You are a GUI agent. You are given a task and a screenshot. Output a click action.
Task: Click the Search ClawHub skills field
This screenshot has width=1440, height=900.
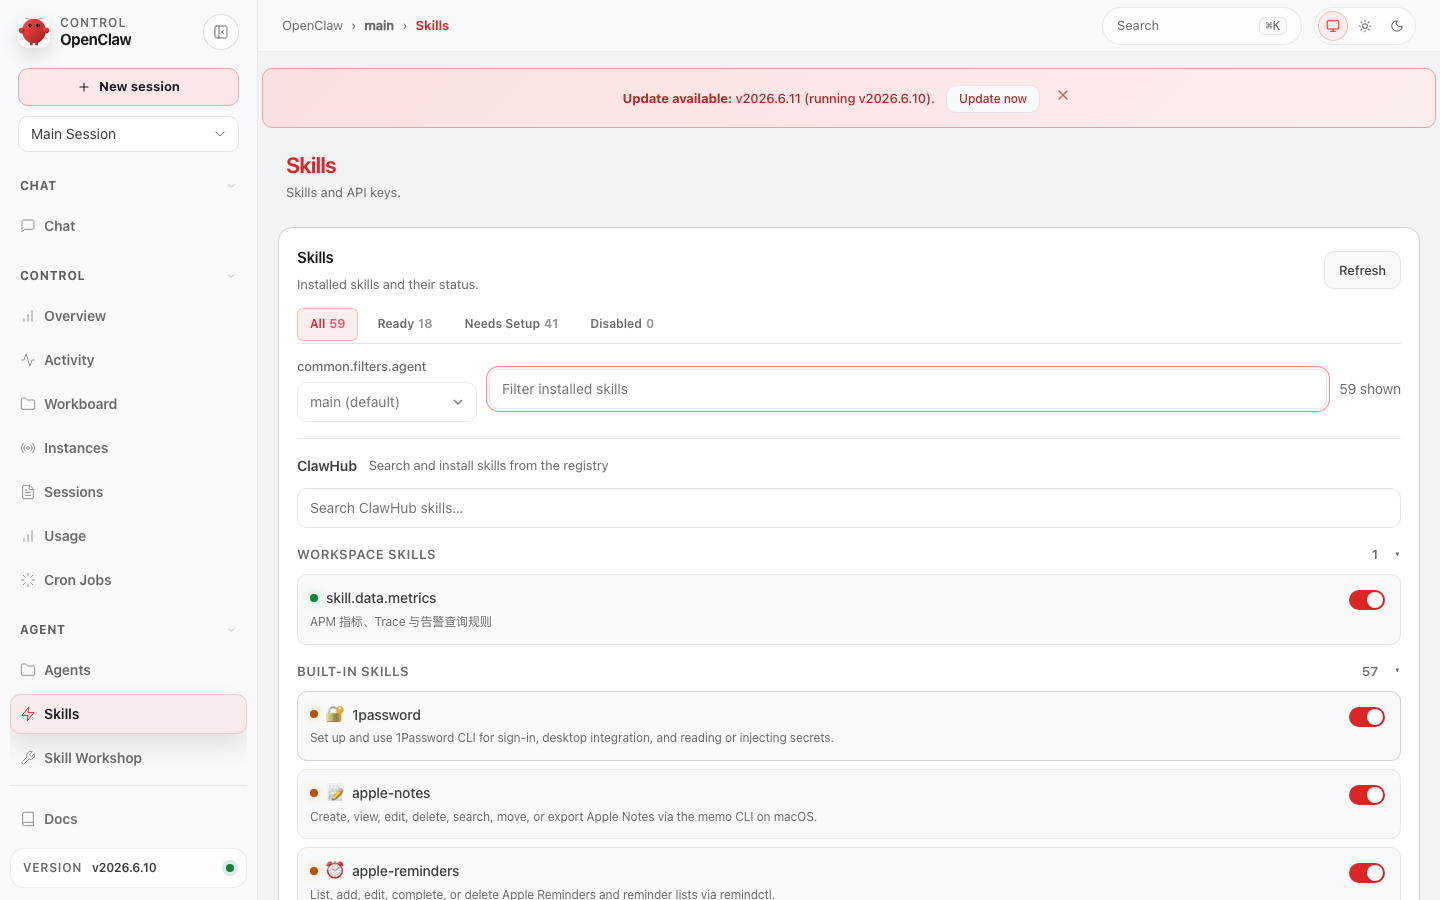(x=849, y=508)
